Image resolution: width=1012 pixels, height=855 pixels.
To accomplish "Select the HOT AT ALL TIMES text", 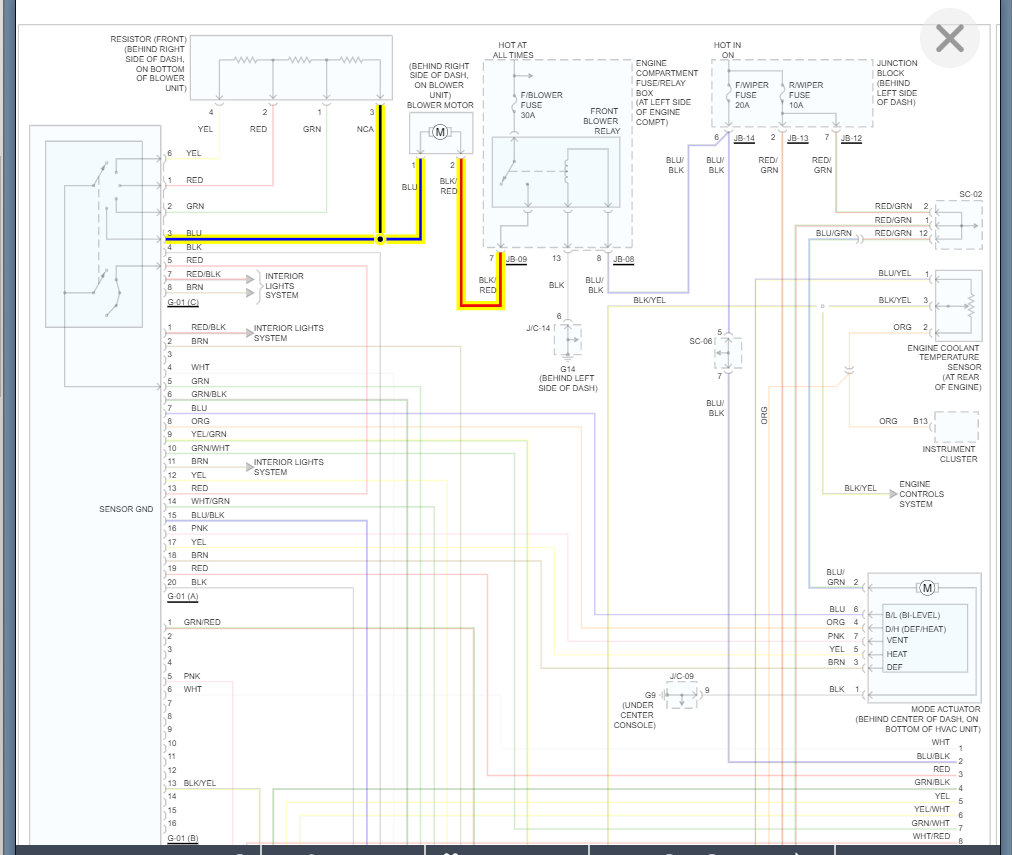I will 513,50.
